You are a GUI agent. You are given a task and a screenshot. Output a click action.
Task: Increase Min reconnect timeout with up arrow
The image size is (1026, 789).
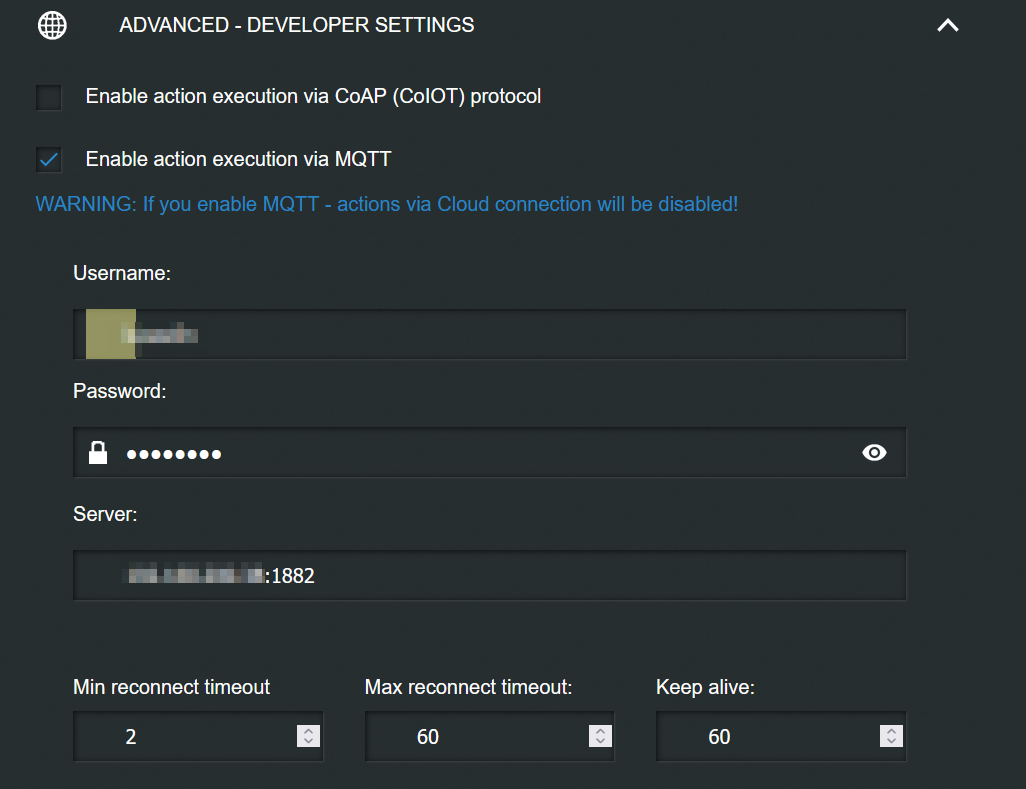[x=309, y=731]
